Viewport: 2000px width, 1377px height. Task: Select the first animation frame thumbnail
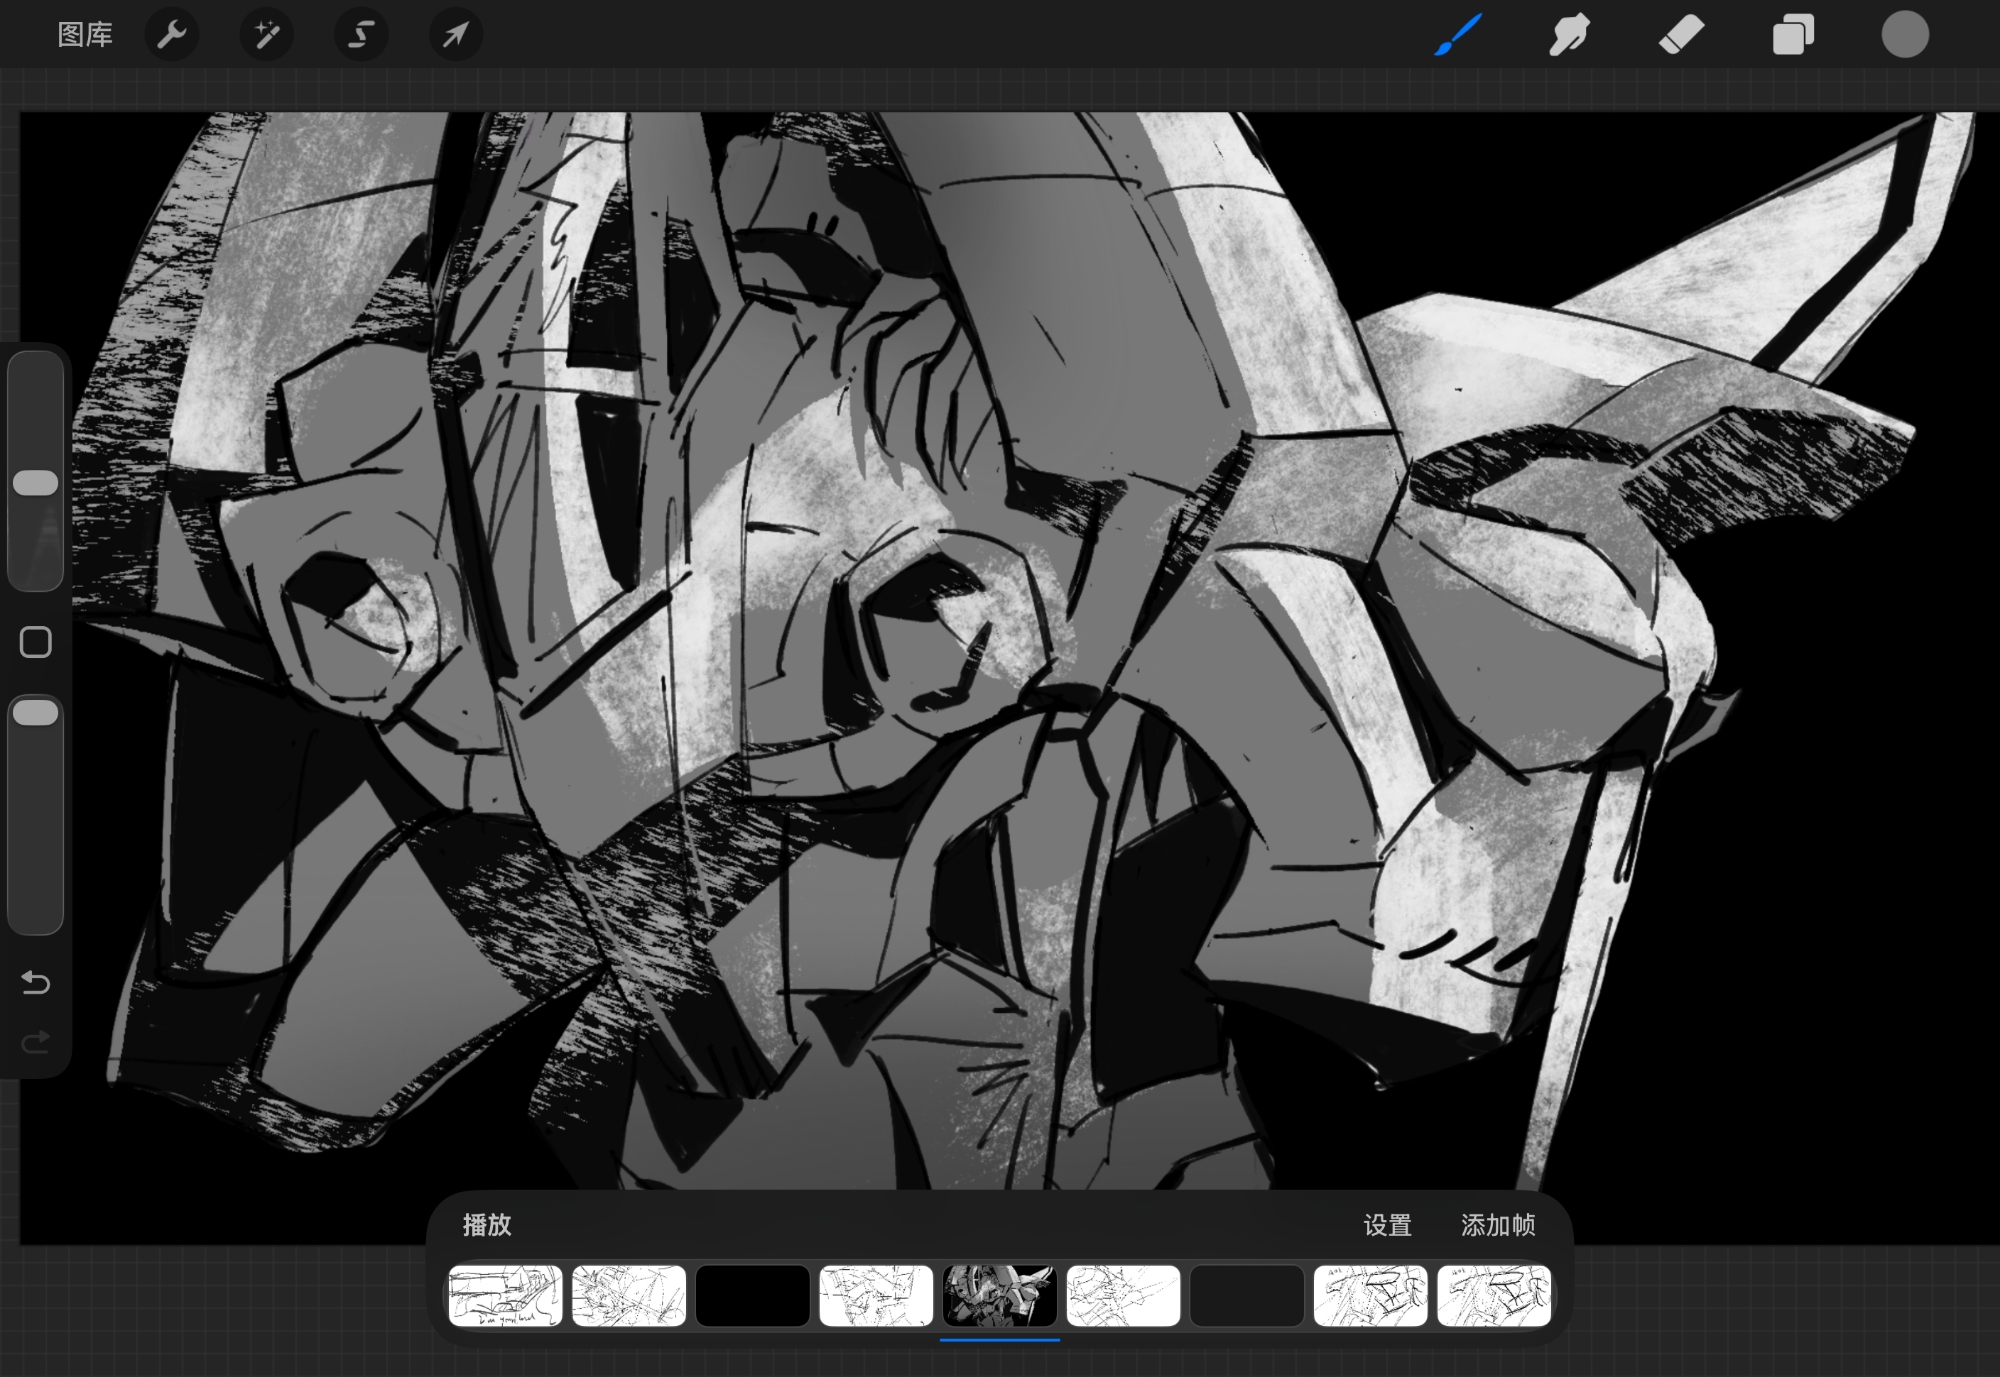[x=505, y=1295]
